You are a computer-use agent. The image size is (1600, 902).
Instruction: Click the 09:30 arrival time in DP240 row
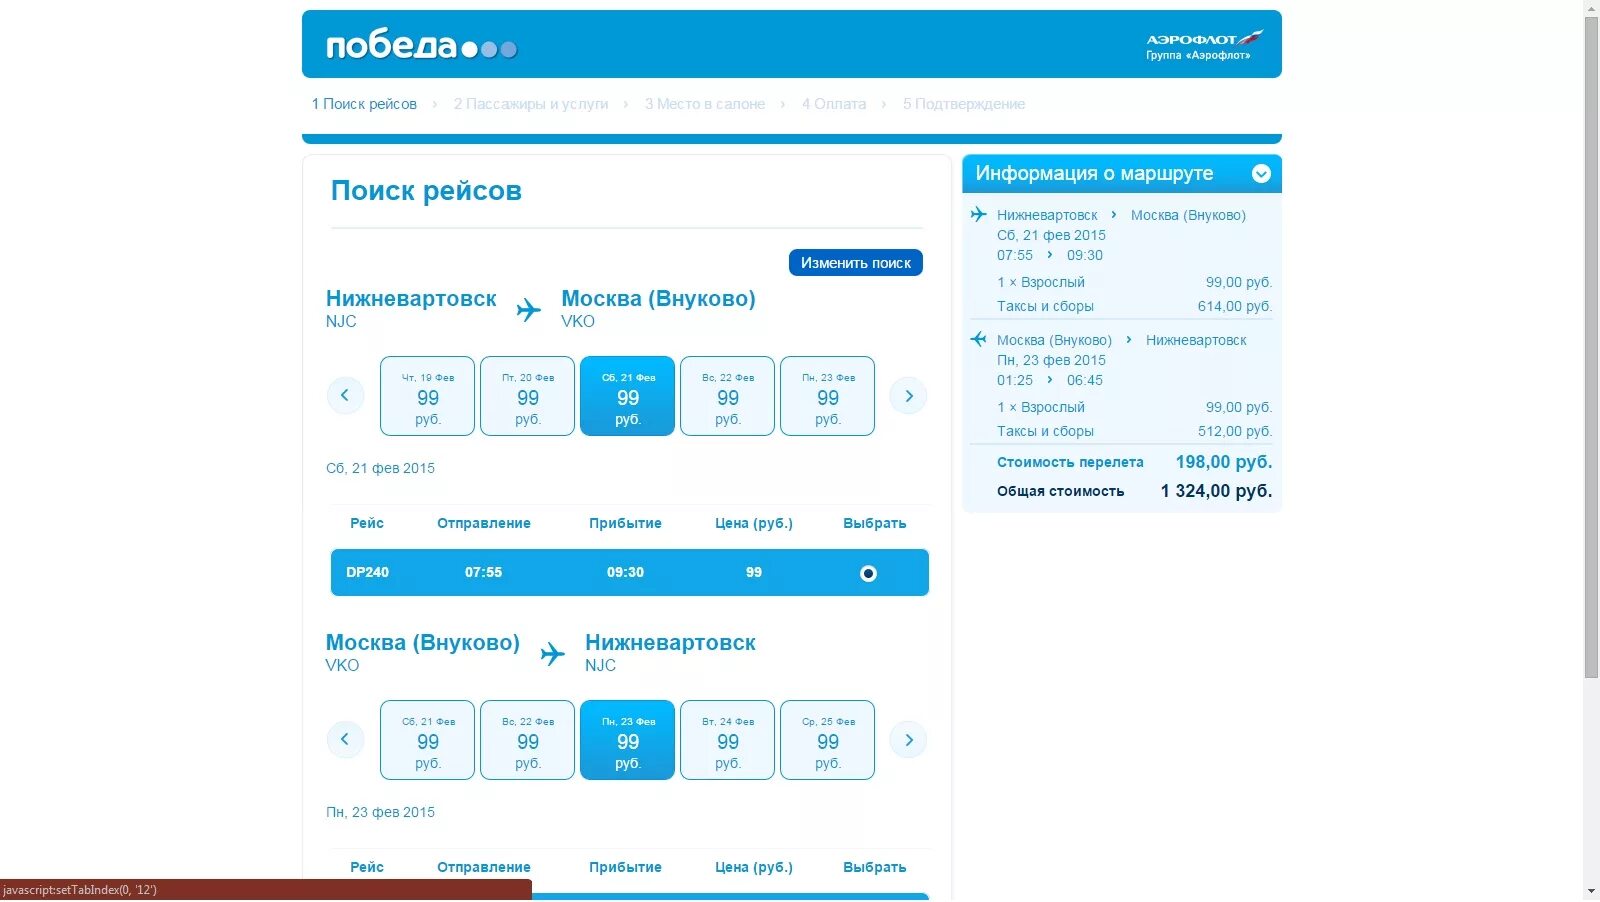point(625,573)
